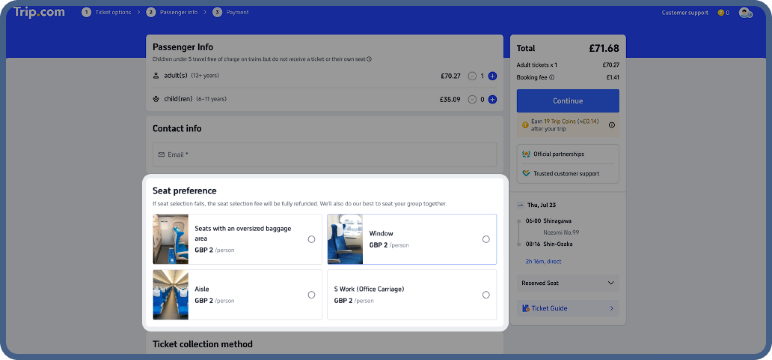Increase adult passenger count
Image resolution: width=772 pixels, height=360 pixels.
[x=492, y=76]
